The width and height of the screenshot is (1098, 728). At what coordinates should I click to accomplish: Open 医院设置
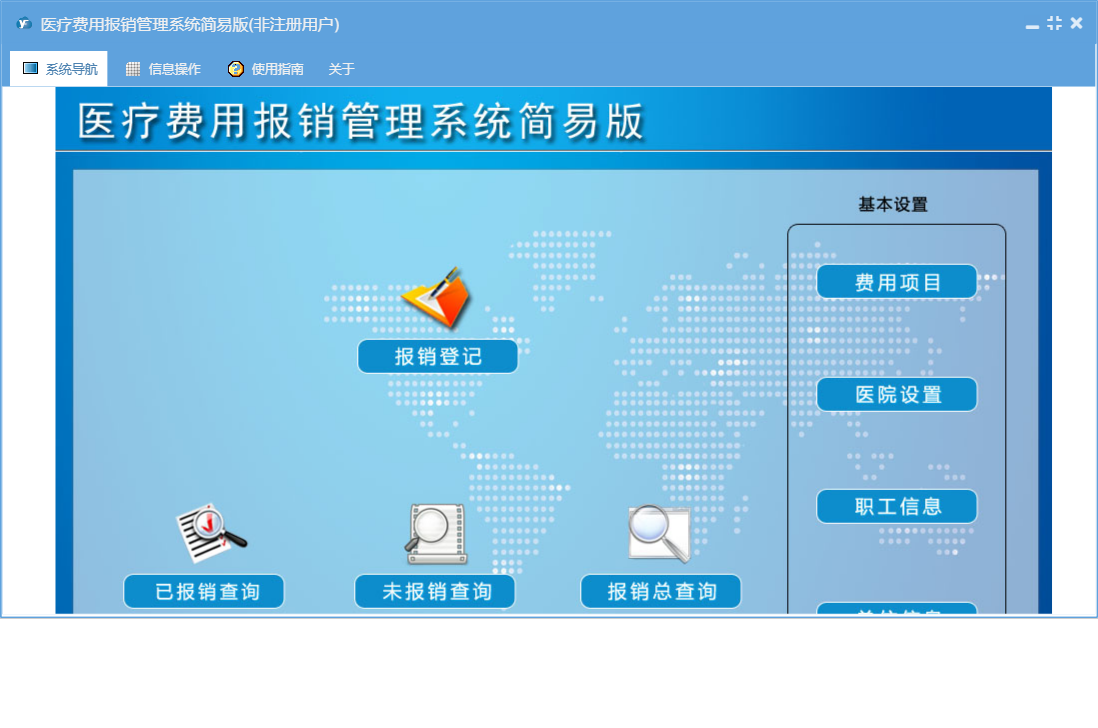tap(897, 394)
